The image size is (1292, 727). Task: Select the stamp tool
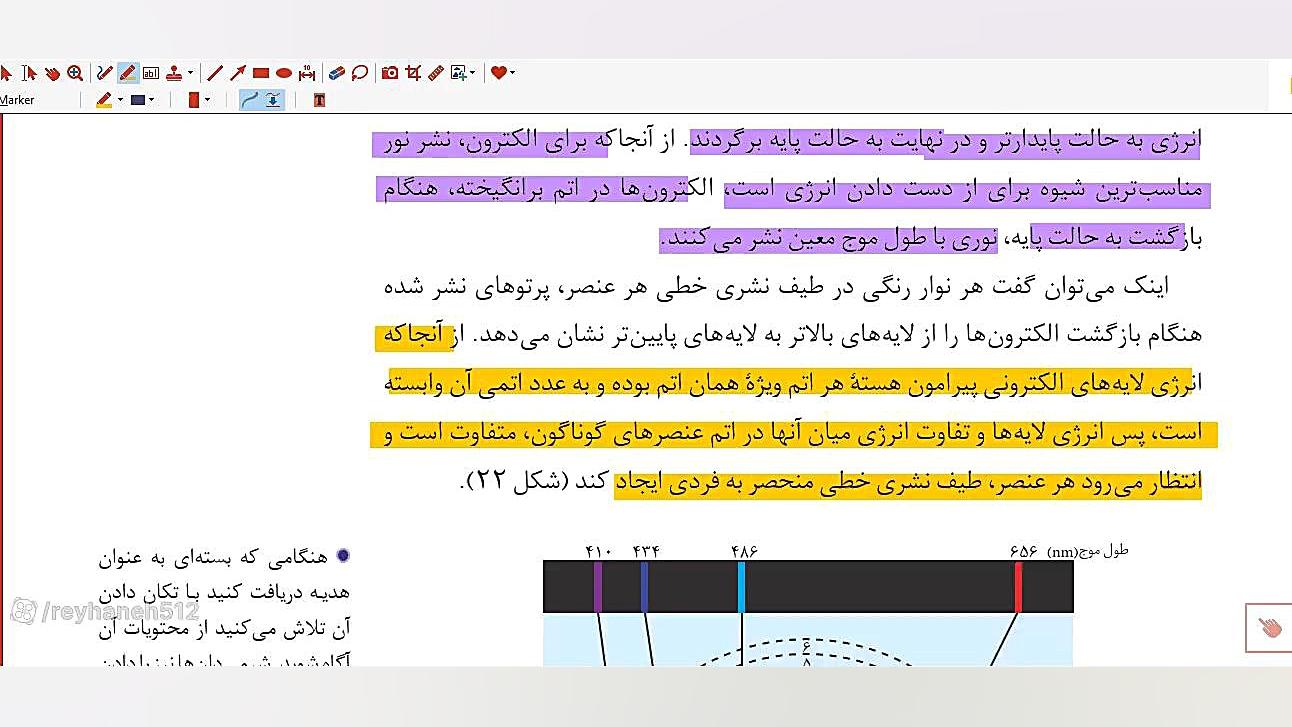tap(174, 73)
